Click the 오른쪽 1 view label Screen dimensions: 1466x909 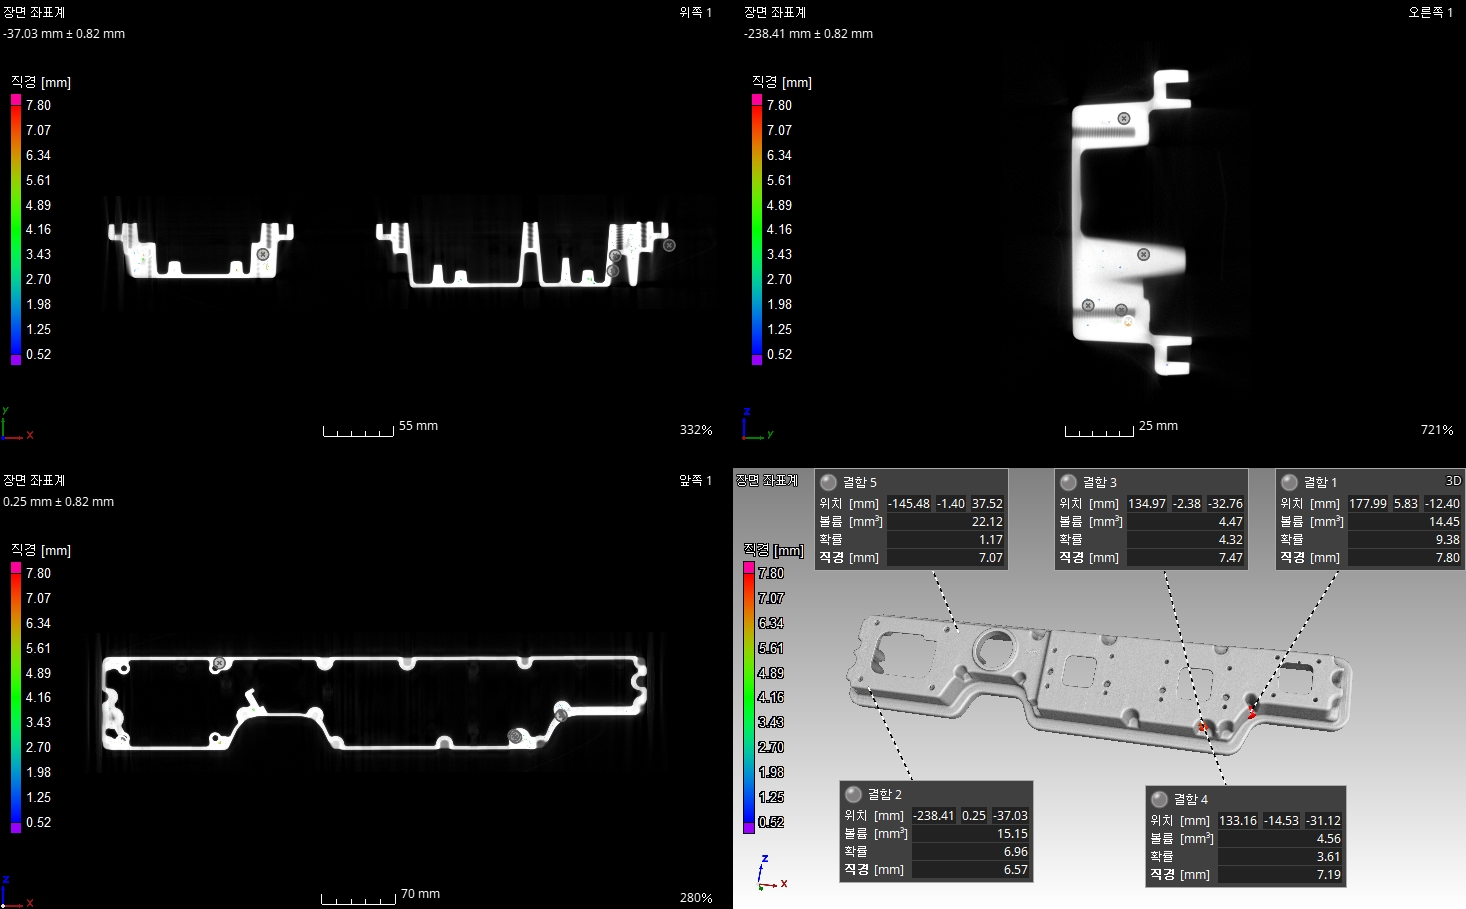[x=1430, y=13]
